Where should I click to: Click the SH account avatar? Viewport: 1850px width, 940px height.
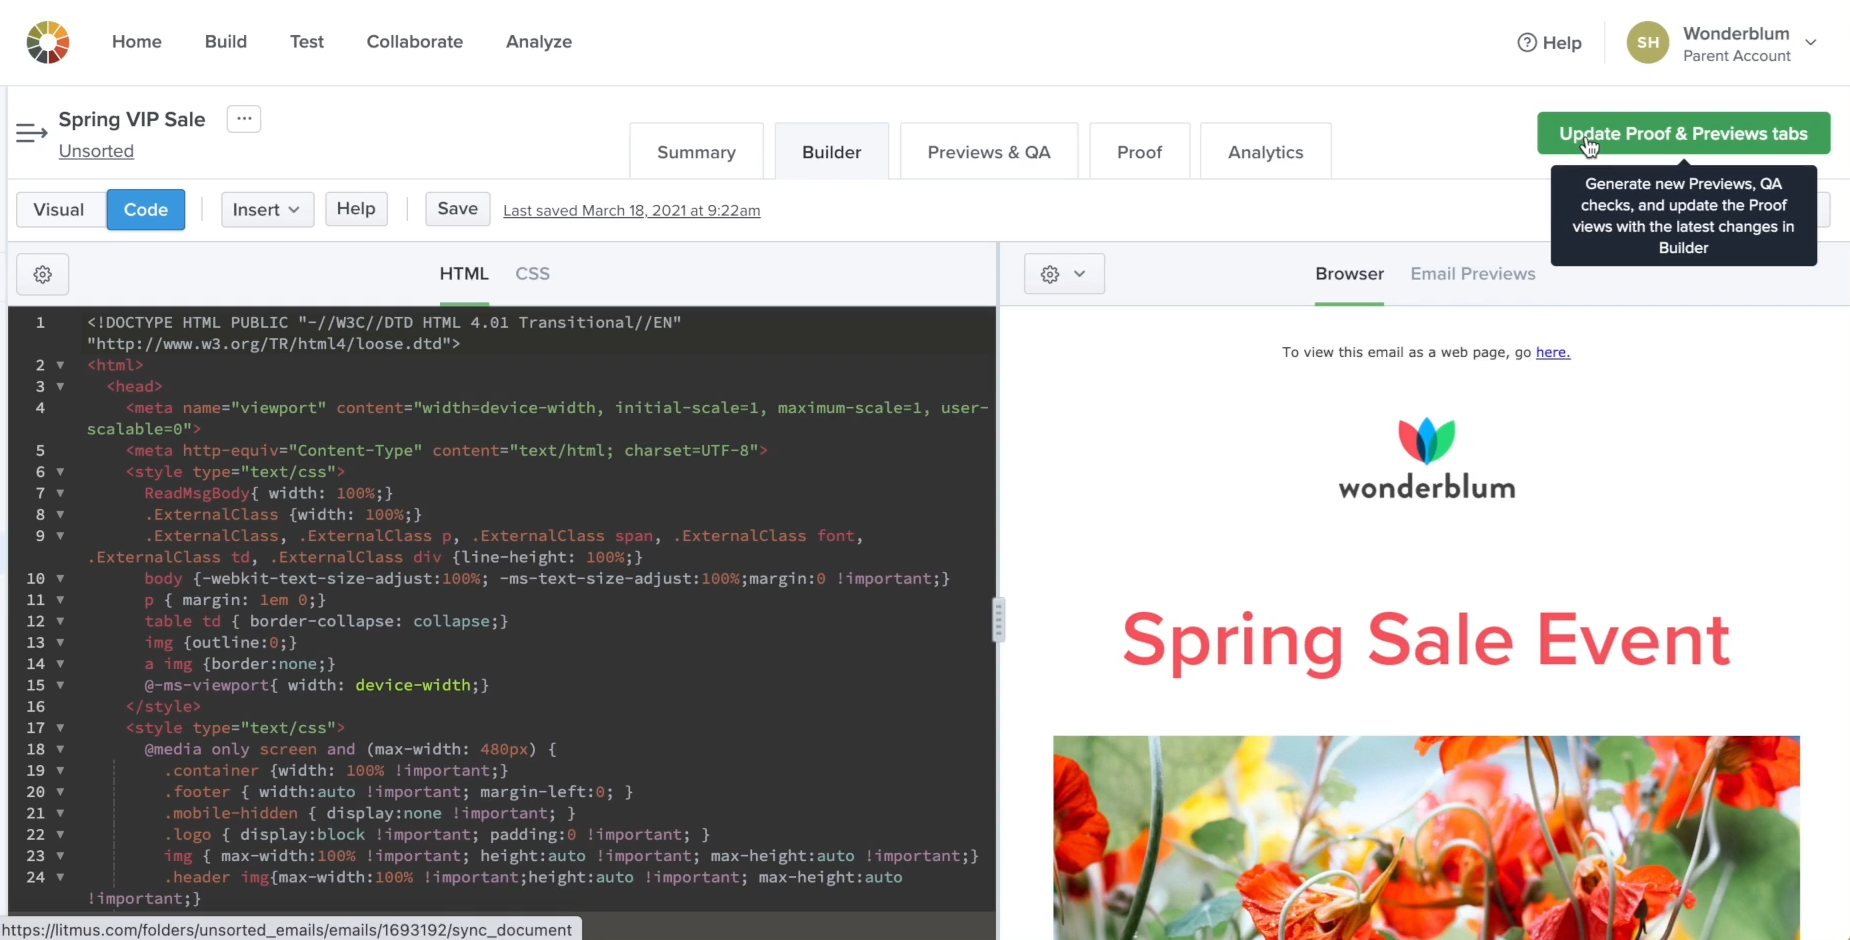click(1647, 43)
